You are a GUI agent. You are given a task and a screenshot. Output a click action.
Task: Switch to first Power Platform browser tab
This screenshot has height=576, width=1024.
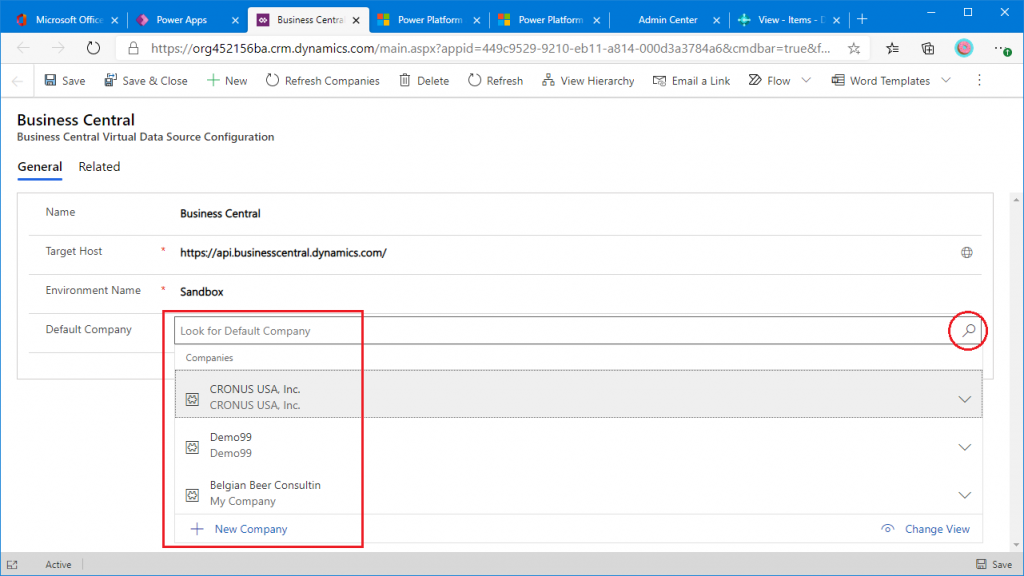(429, 20)
